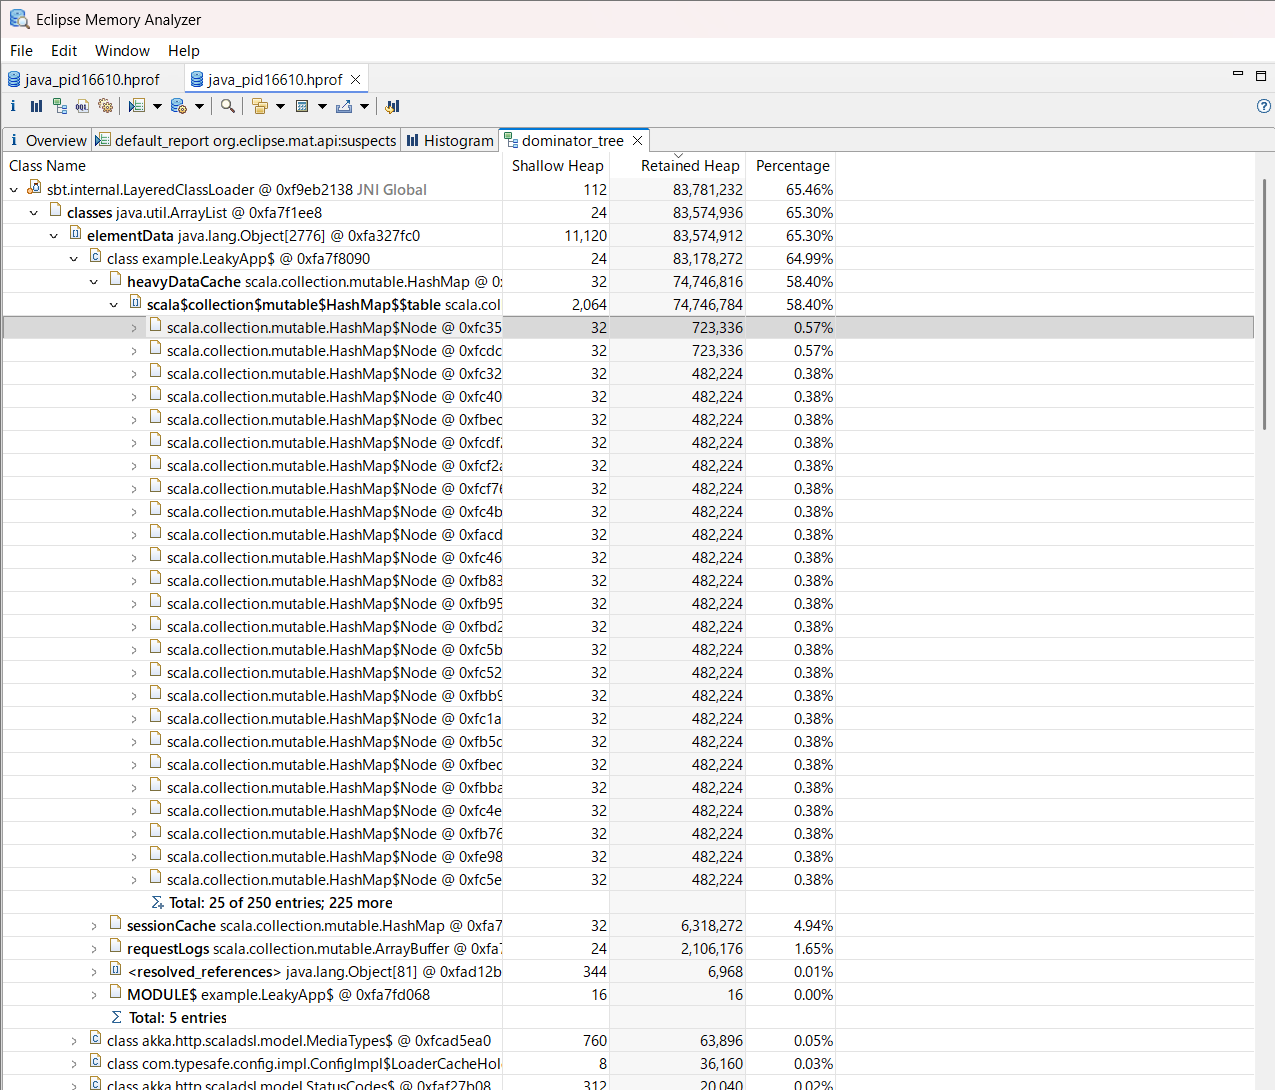Click the toolbar help question mark
The width and height of the screenshot is (1275, 1090).
click(1264, 106)
